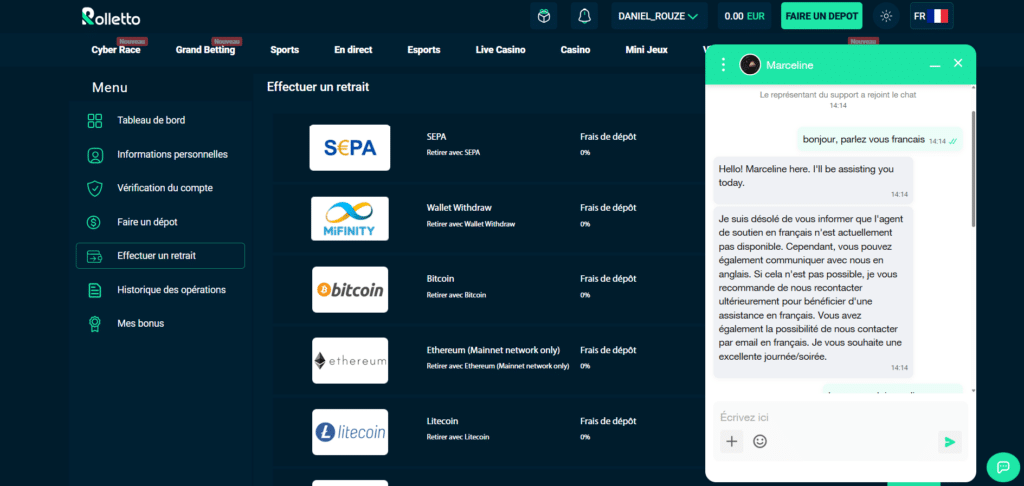Screen dimensions: 1024x486
Task: Click the floating live chat bubble icon
Action: pos(1002,466)
